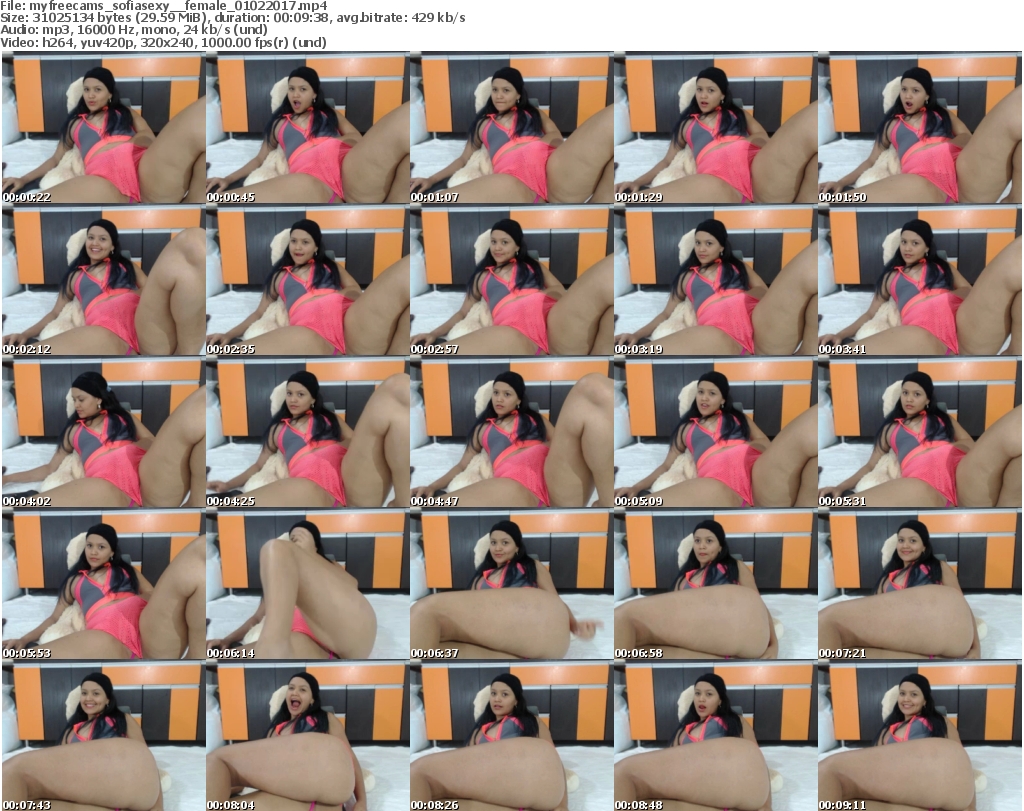1024x811 pixels.
Task: Pick the frame stamped 00:03:19
Action: pyautogui.click(x=715, y=280)
